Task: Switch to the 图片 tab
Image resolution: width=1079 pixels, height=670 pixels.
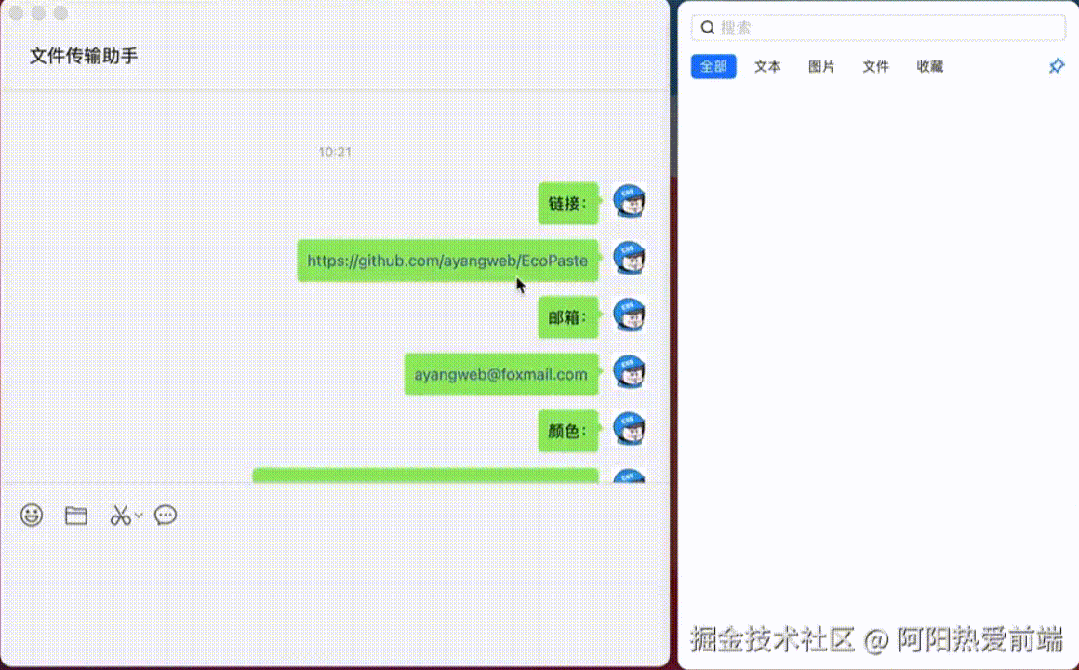Action: [821, 67]
